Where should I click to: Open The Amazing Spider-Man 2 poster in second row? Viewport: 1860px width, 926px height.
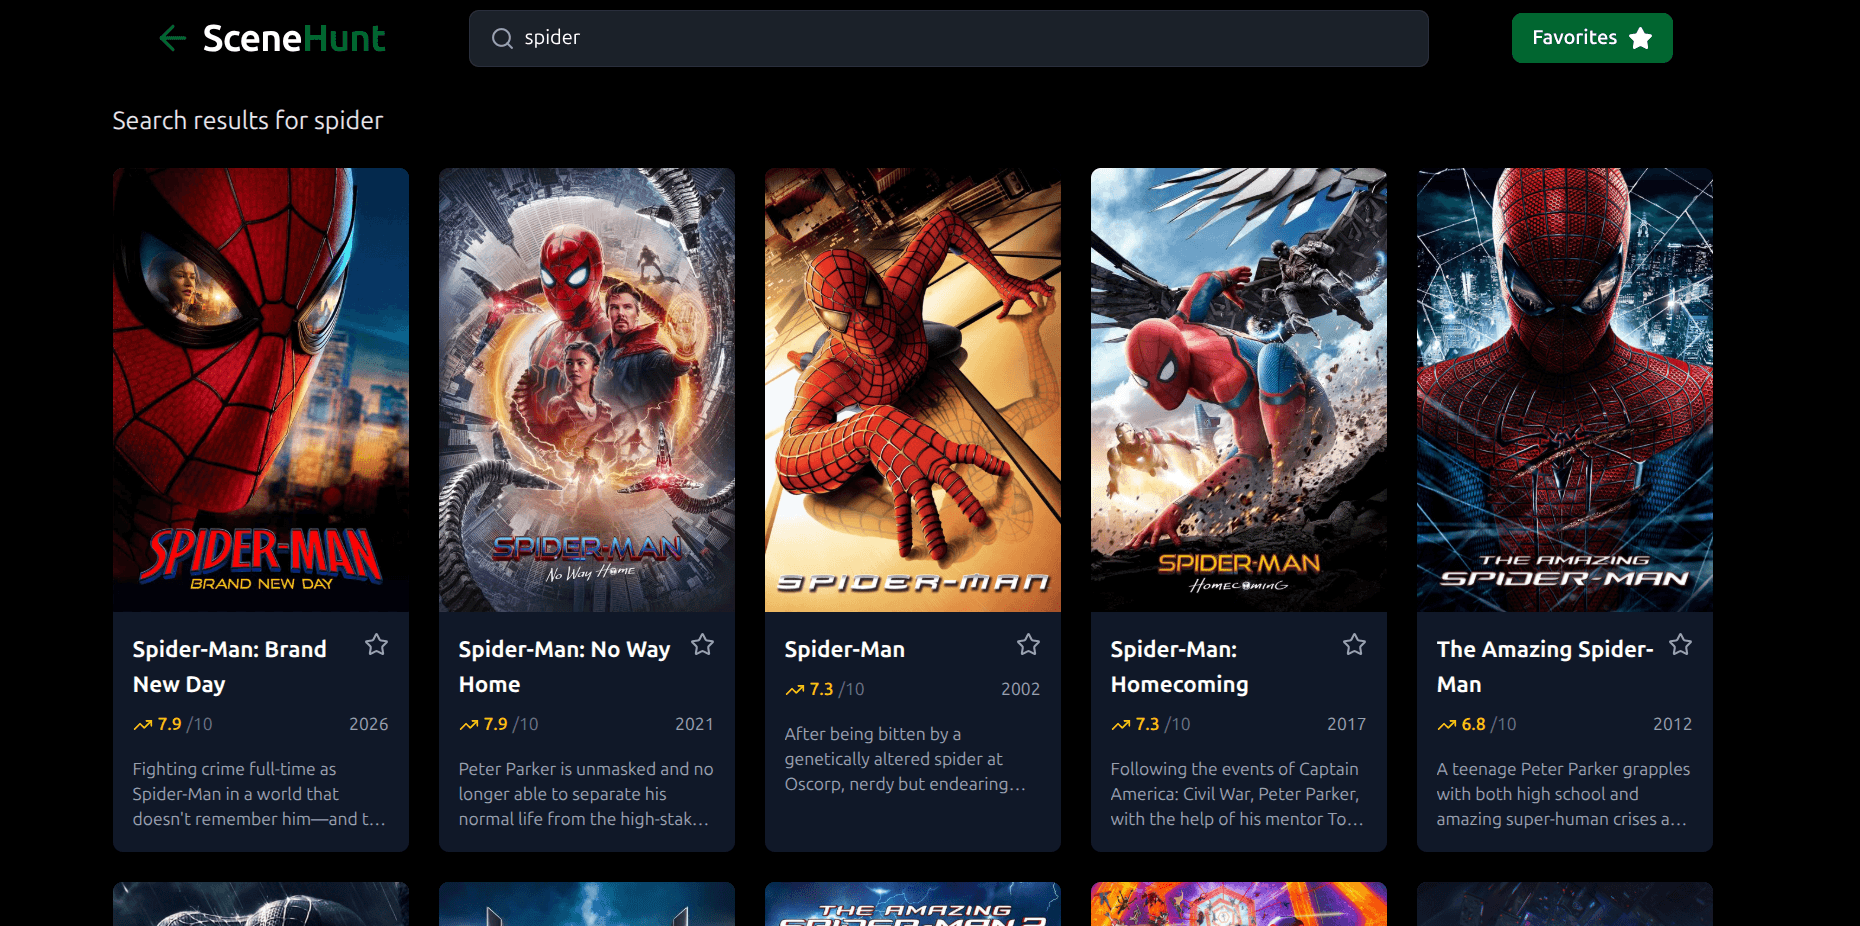[913, 904]
